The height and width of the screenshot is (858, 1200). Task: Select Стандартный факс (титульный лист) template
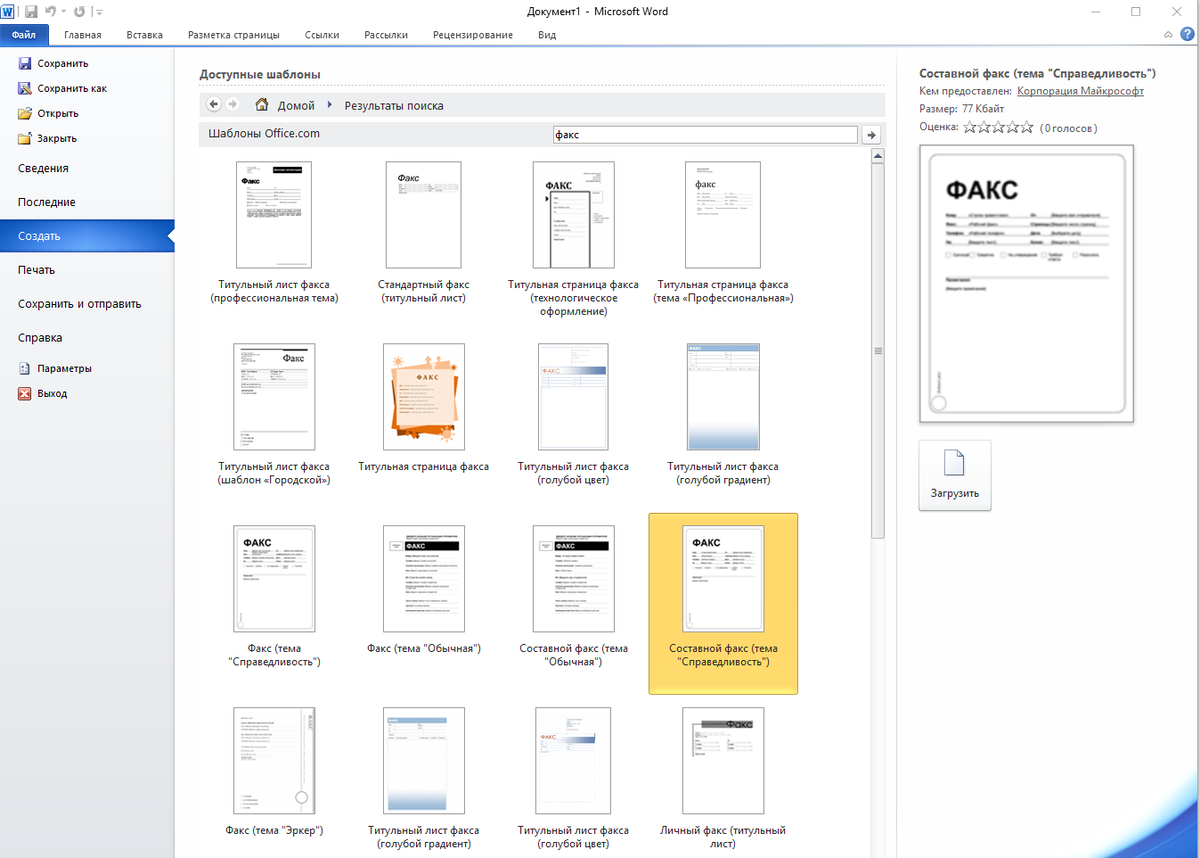pyautogui.click(x=423, y=234)
